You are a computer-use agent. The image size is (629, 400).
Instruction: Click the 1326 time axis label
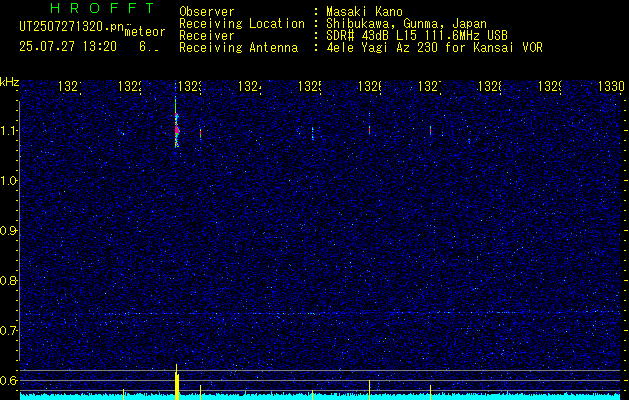click(x=370, y=86)
